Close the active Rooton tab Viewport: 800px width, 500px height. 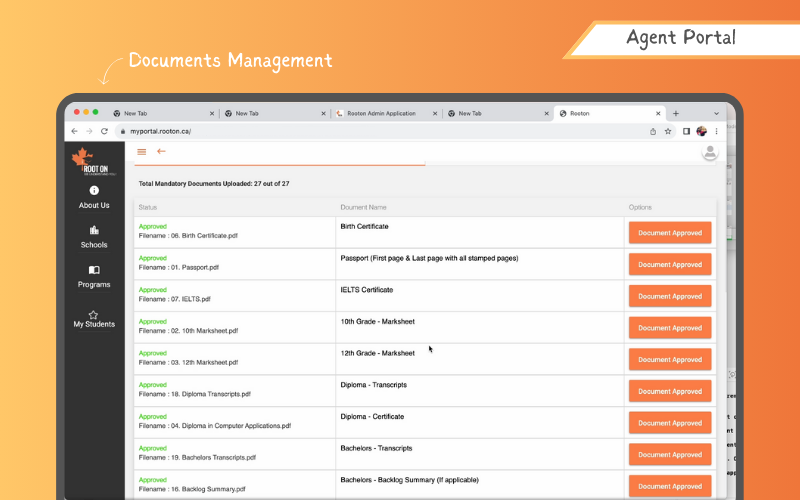pyautogui.click(x=658, y=113)
